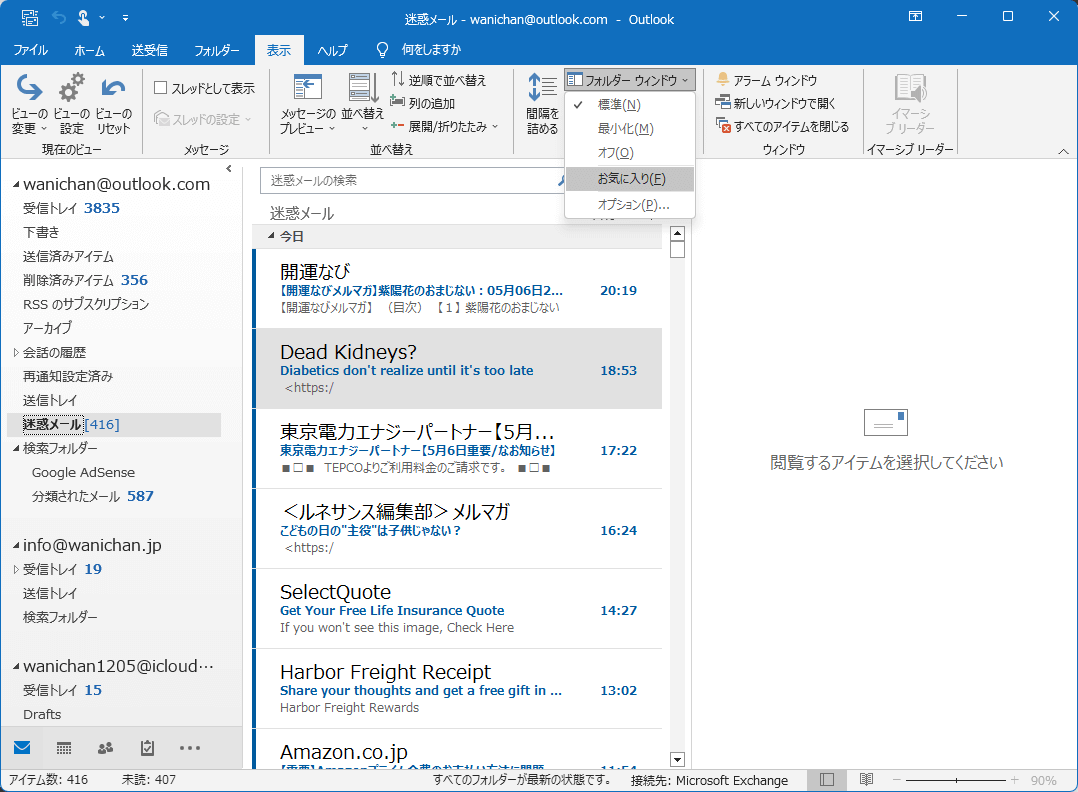Image resolution: width=1078 pixels, height=792 pixels.
Task: Click in the 迷惑メールの検索 search box
Action: coord(411,180)
